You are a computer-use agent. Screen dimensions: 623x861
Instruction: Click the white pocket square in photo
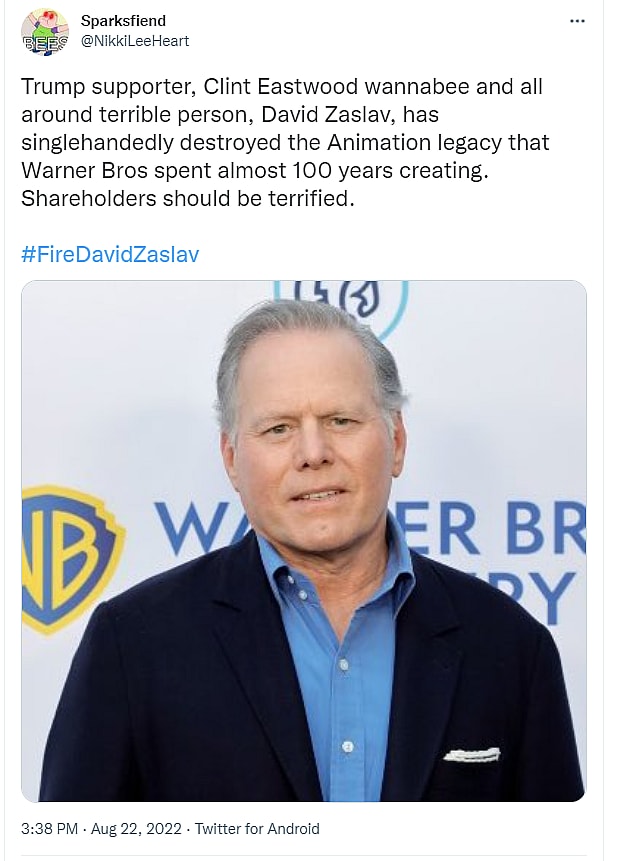click(471, 754)
